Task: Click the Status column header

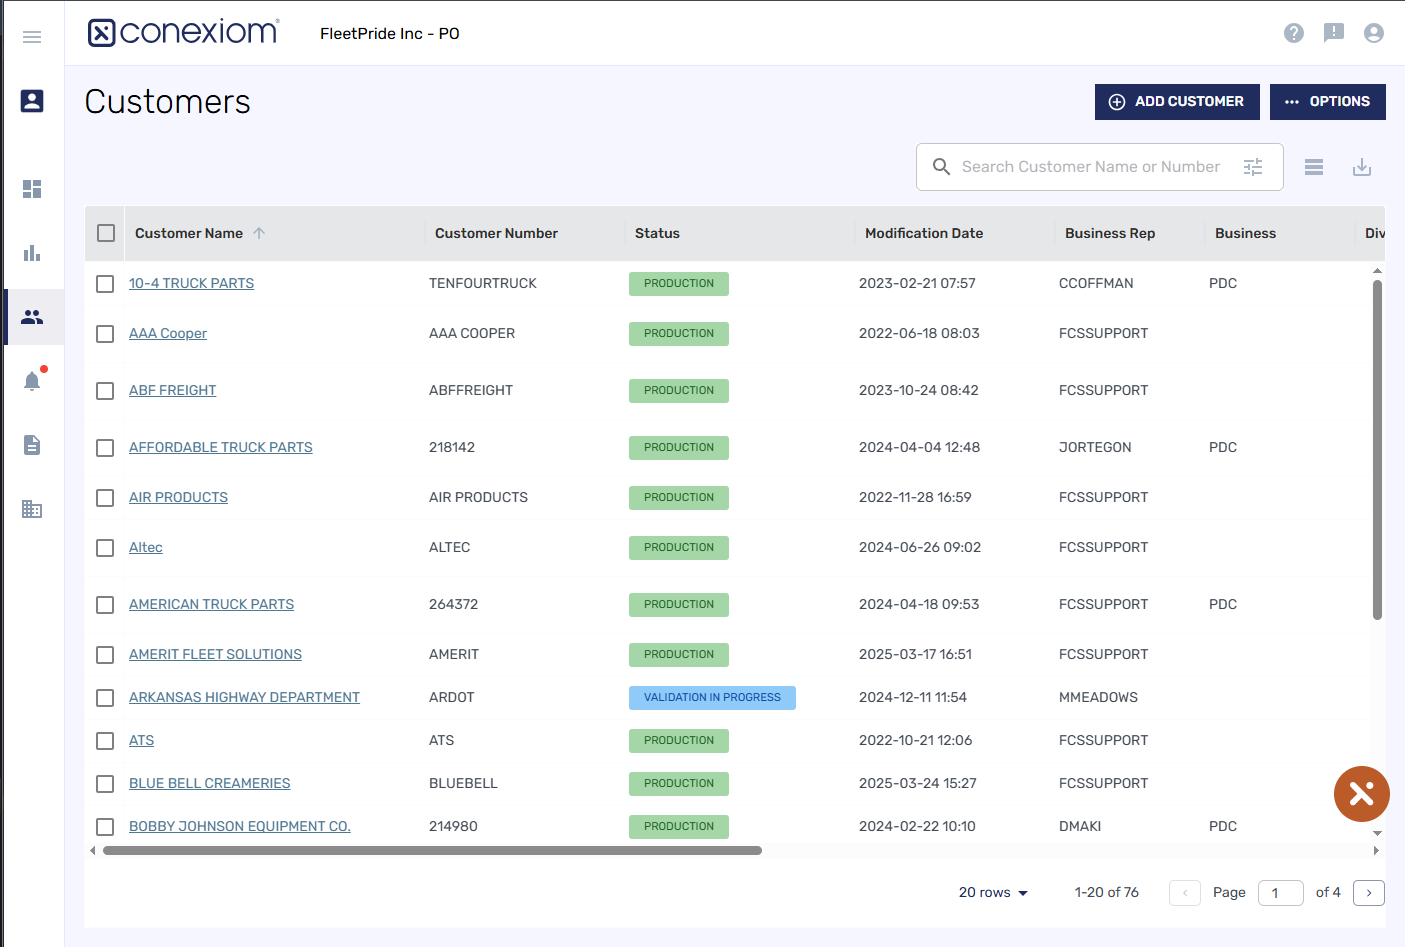Action: pyautogui.click(x=657, y=233)
